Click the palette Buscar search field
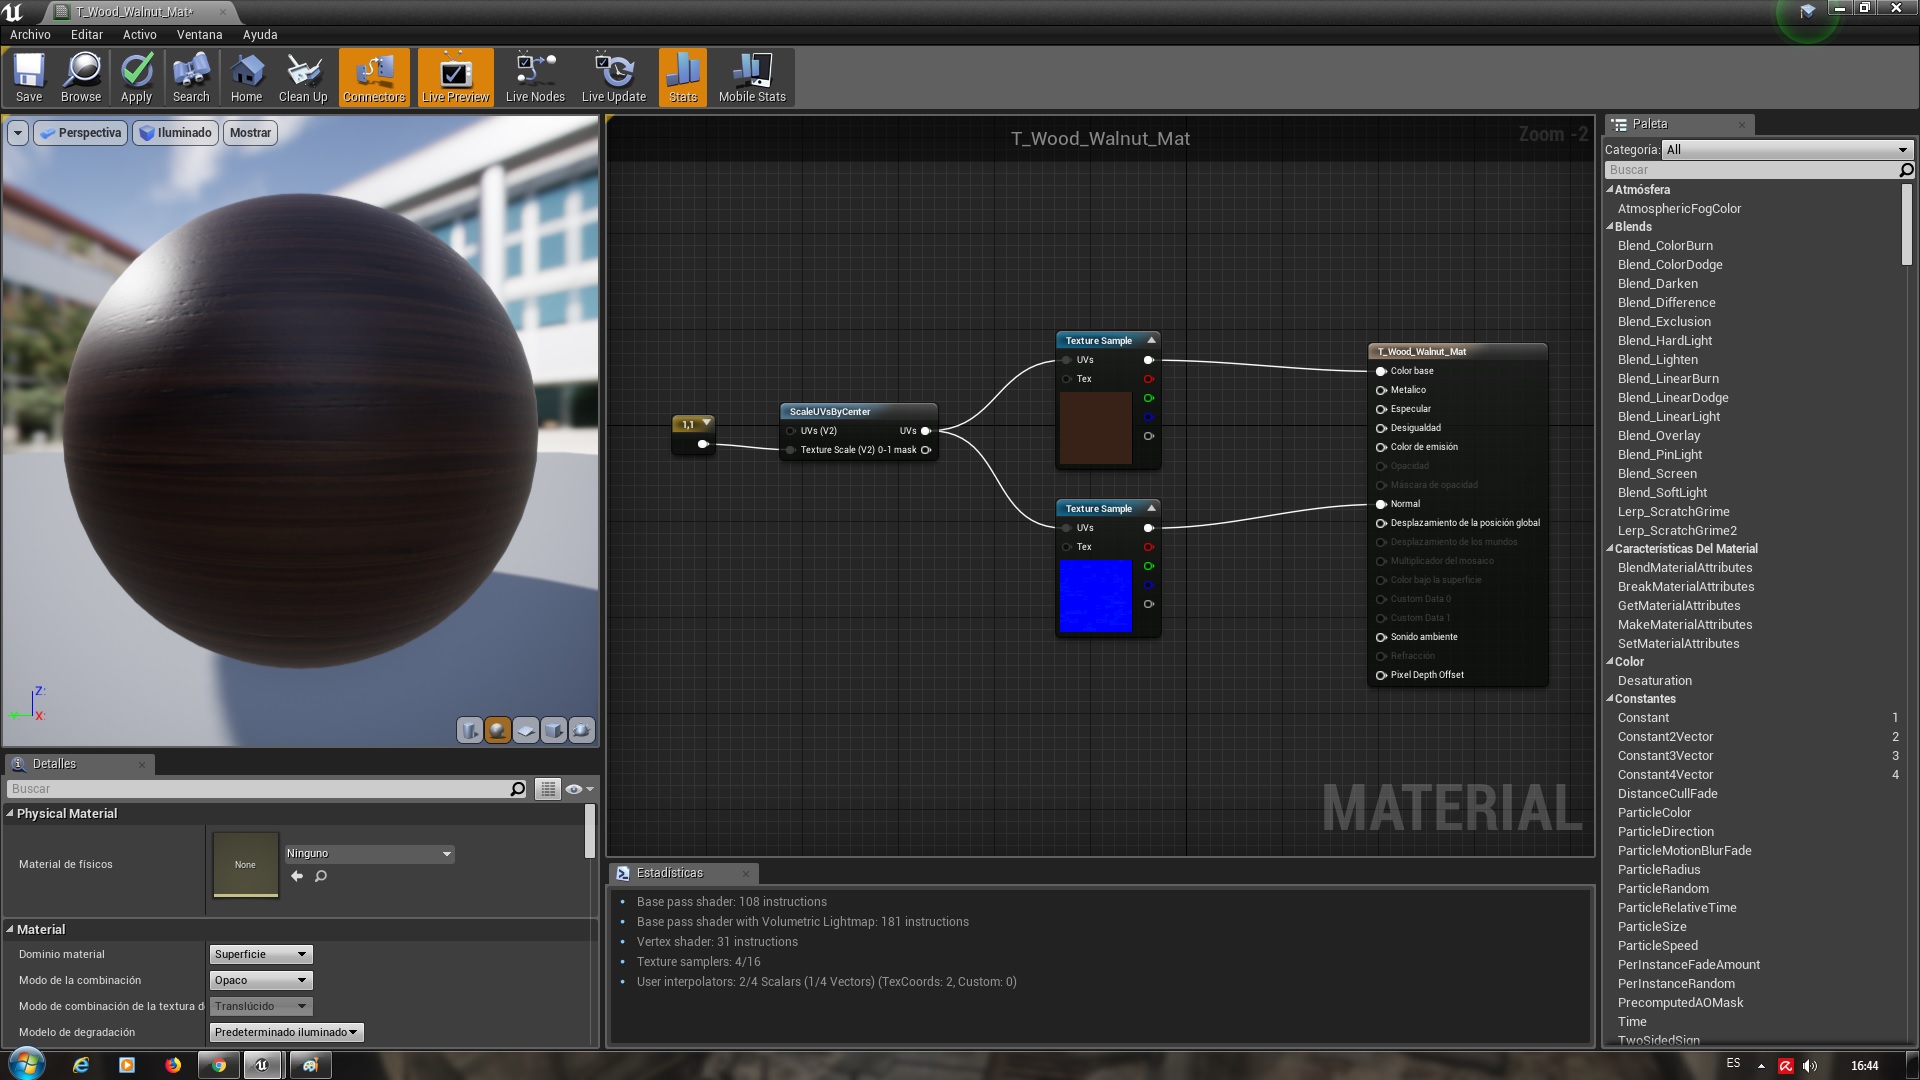1920x1080 pixels. (1750, 170)
